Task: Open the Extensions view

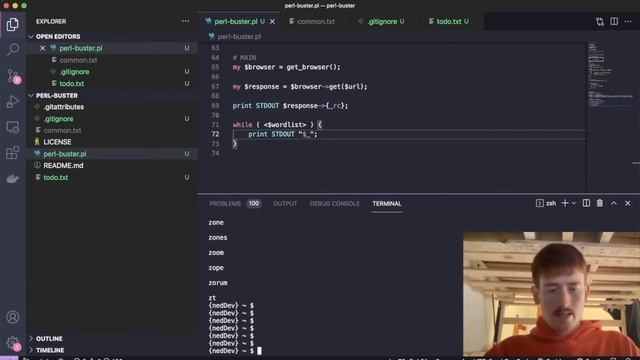Action: pyautogui.click(x=13, y=153)
